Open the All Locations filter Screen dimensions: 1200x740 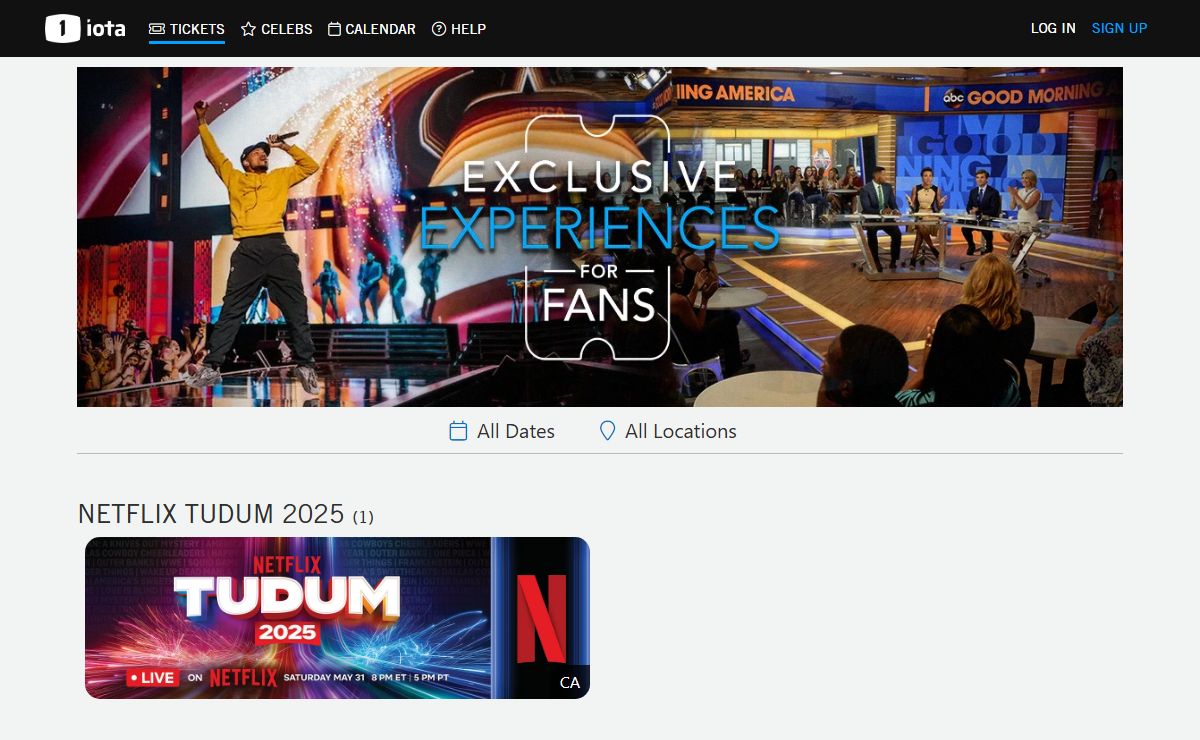(667, 431)
